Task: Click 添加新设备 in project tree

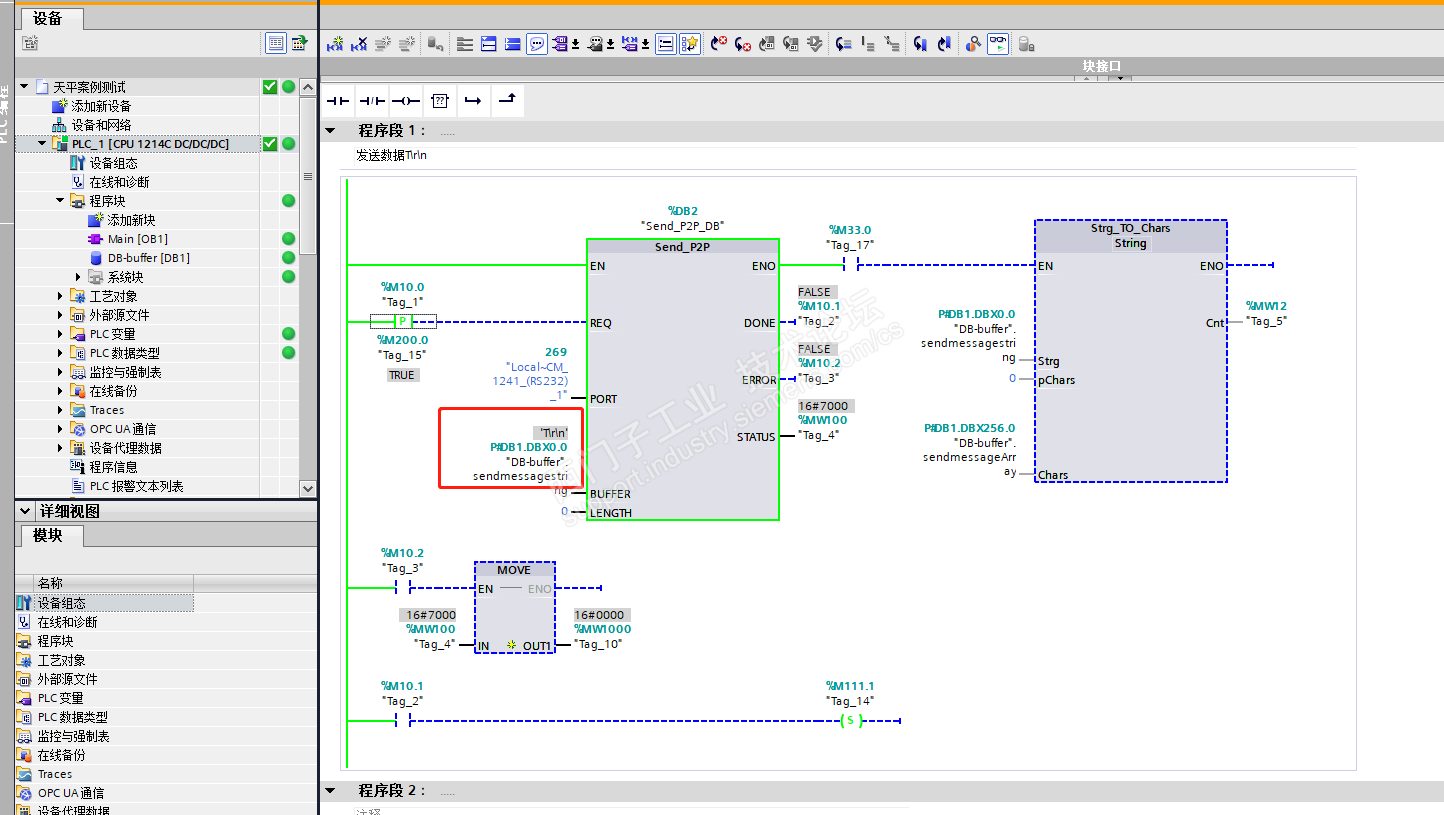Action: 100,106
